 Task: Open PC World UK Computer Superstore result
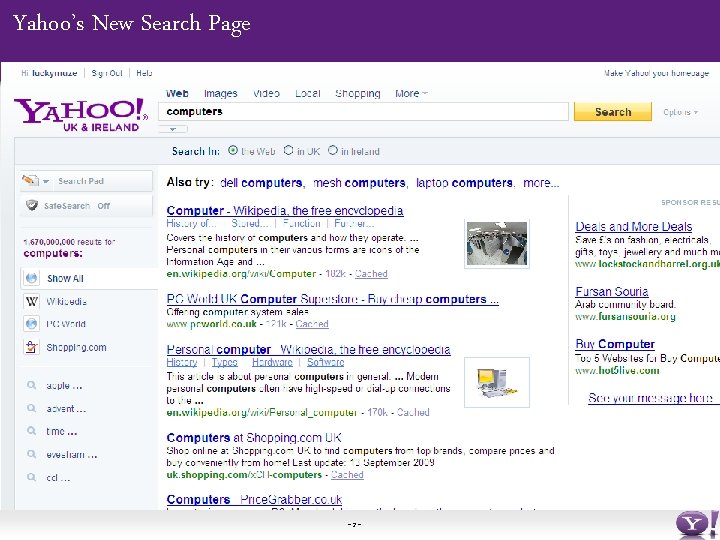click(332, 299)
